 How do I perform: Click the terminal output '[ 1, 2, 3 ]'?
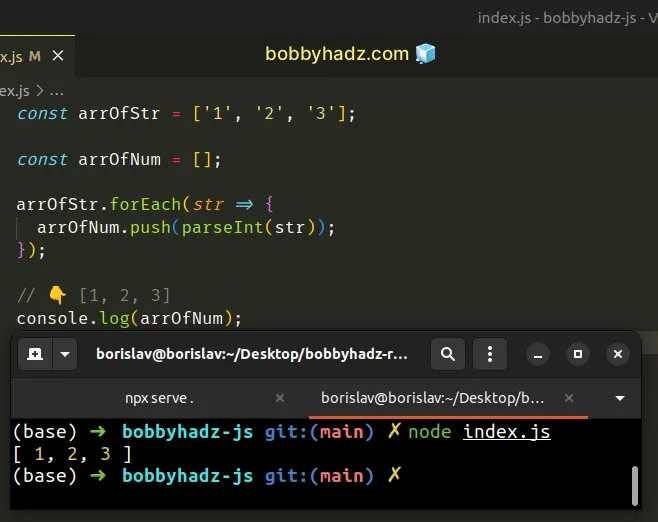(72, 454)
